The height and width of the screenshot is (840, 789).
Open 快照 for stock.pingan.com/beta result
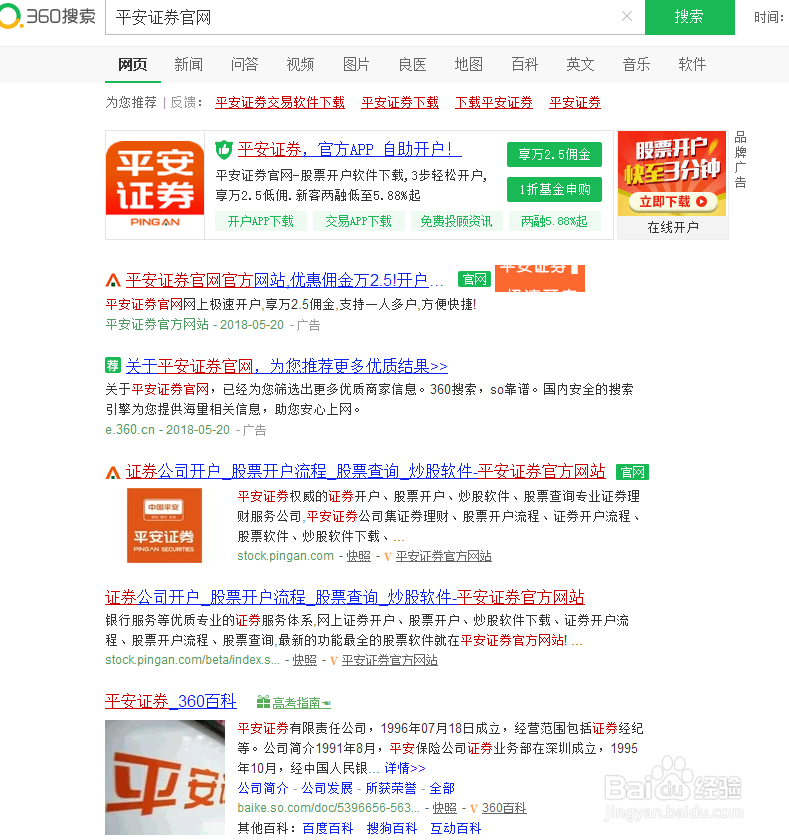(305, 660)
